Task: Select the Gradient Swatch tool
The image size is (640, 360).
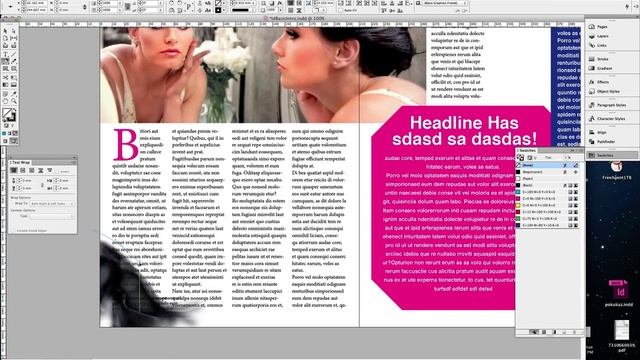Action: pyautogui.click(x=5, y=84)
